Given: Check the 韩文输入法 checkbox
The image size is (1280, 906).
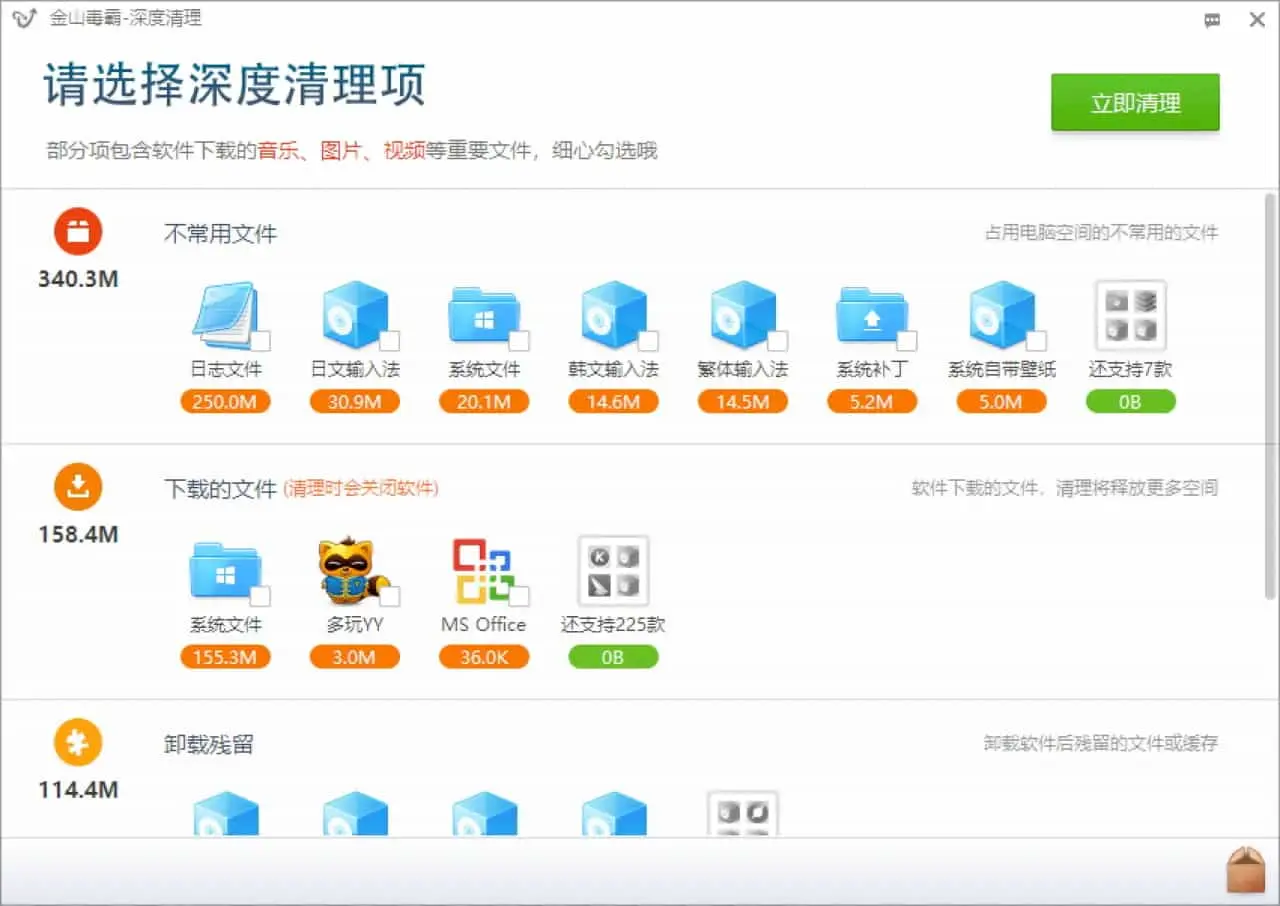Looking at the screenshot, I should [x=648, y=341].
